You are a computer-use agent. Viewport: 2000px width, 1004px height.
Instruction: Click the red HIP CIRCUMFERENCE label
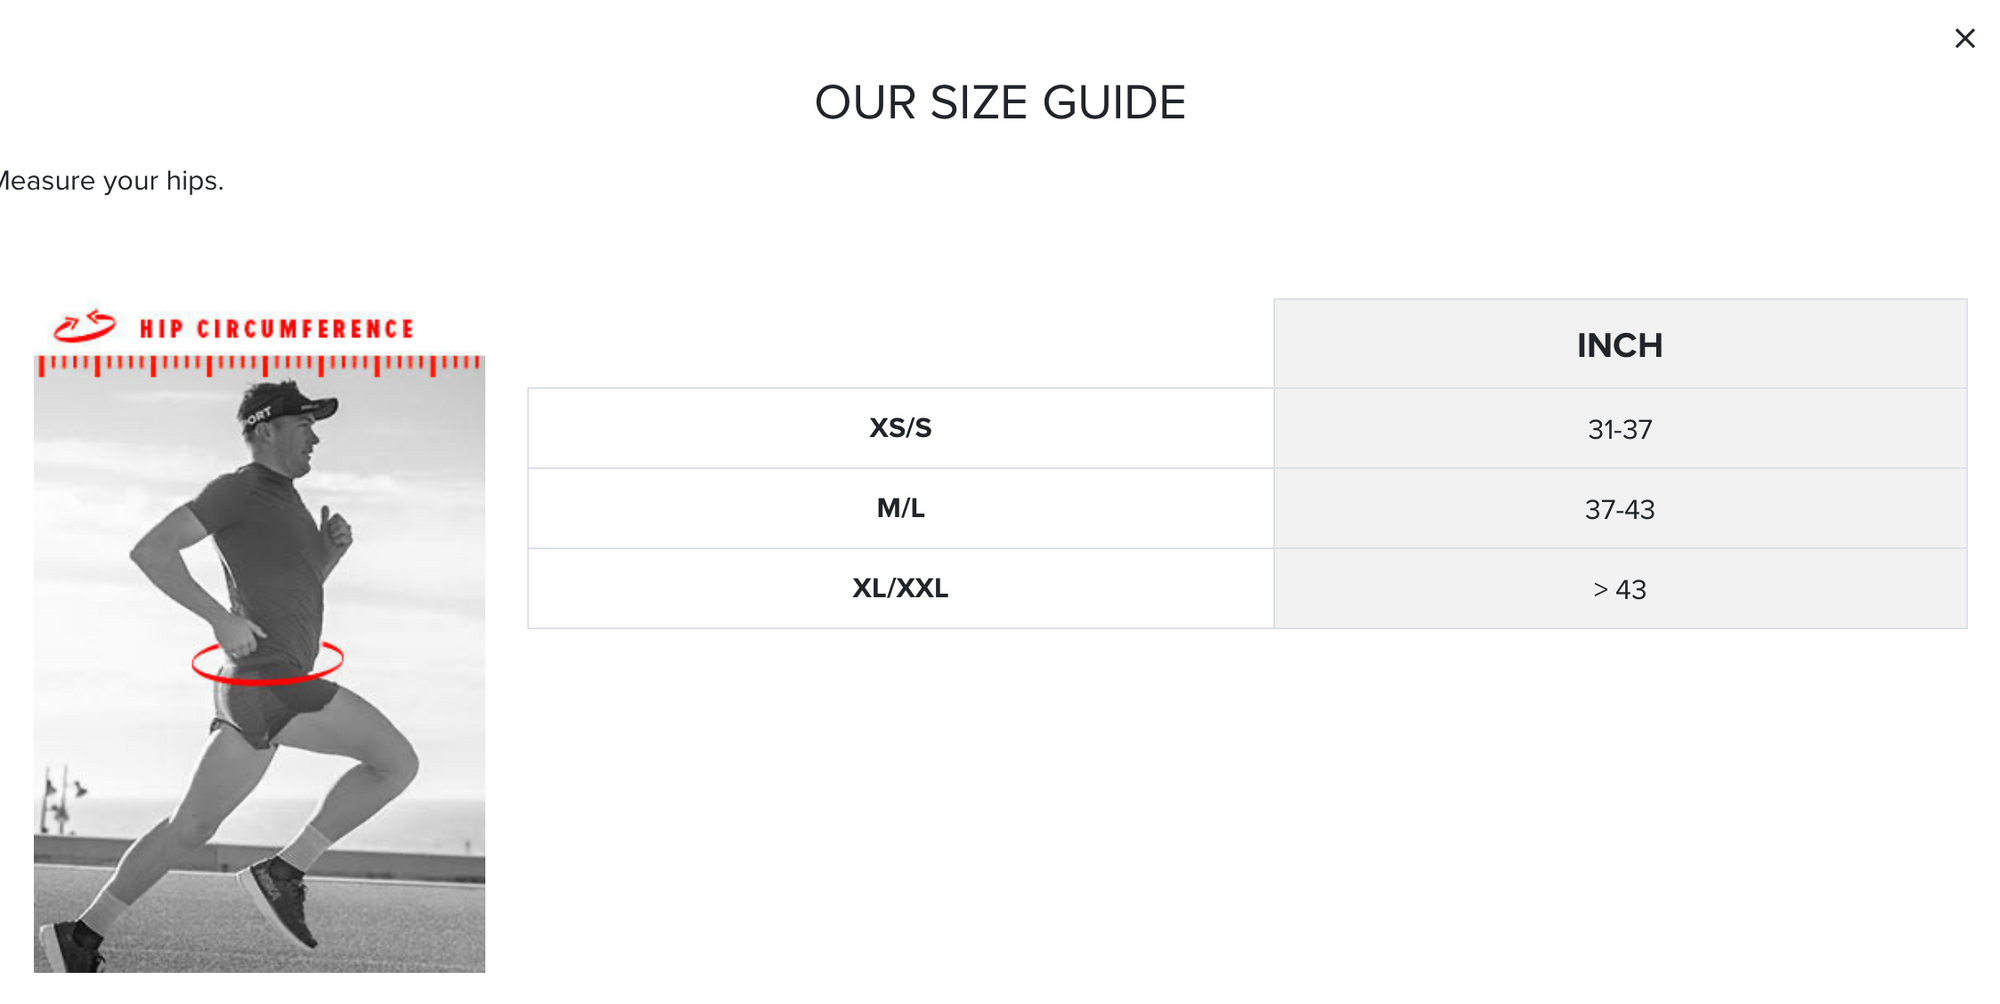[276, 329]
